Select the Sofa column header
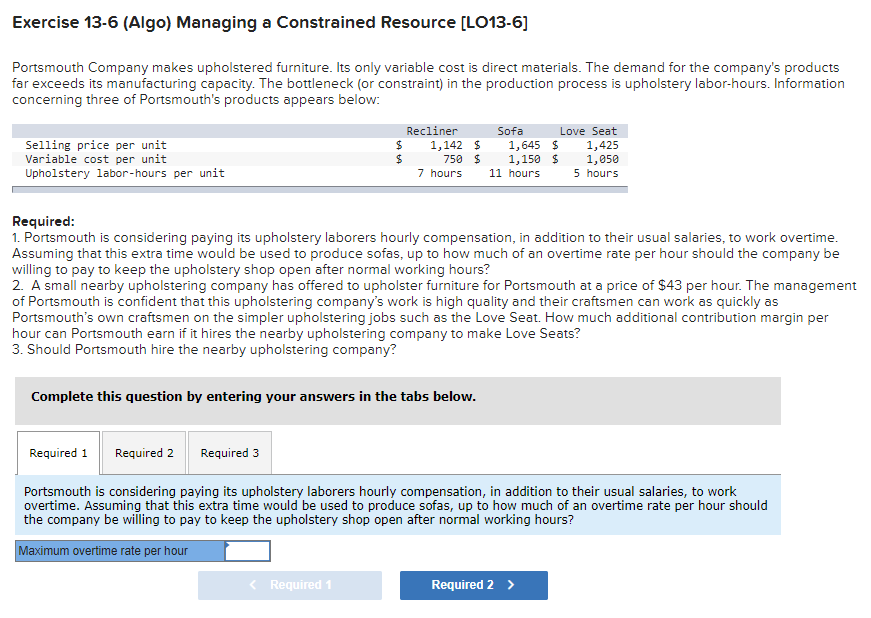The image size is (871, 618). (510, 130)
